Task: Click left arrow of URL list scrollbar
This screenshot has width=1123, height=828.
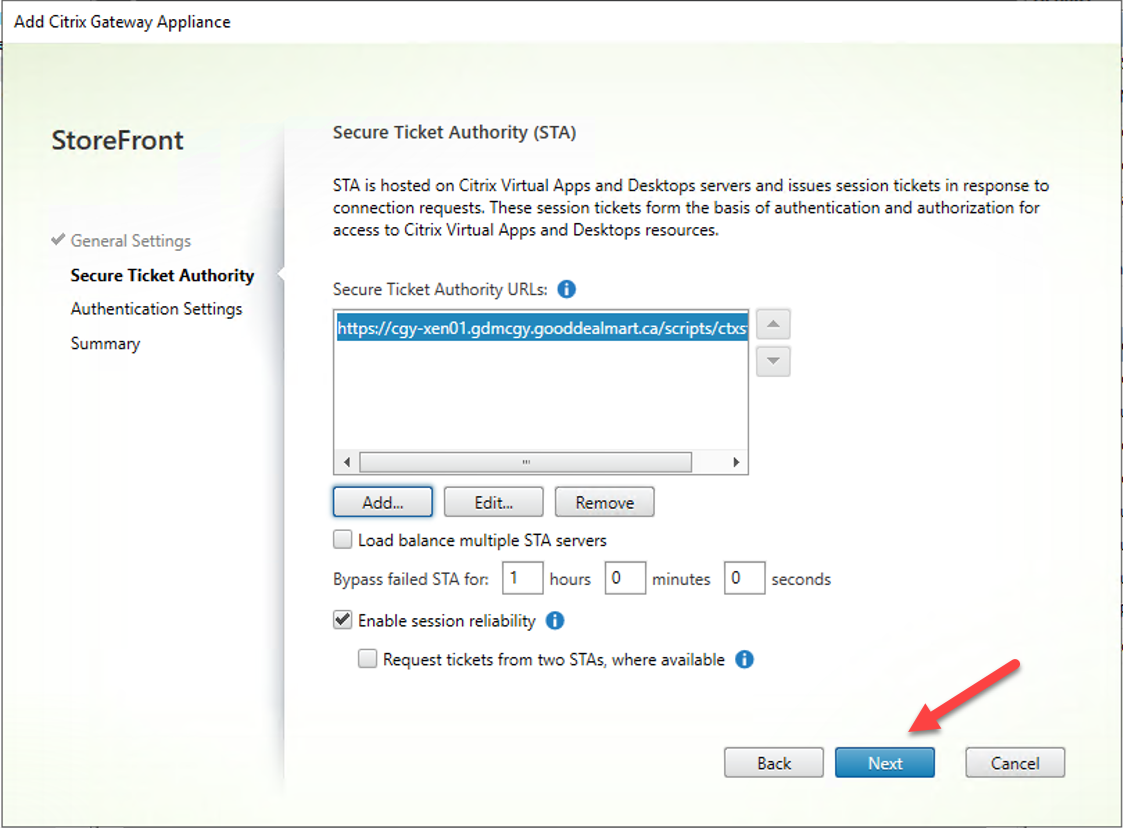Action: [x=347, y=462]
